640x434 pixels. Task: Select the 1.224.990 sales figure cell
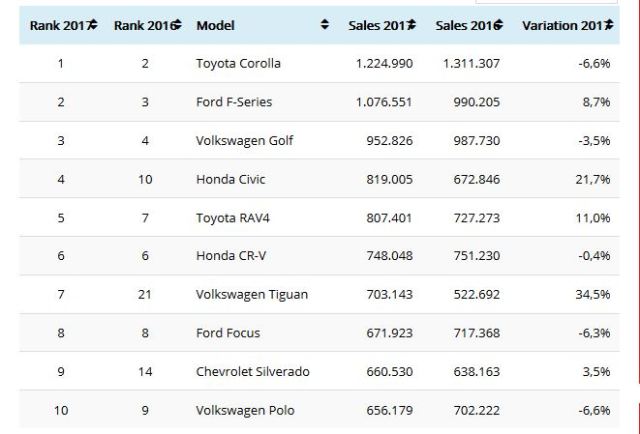(385, 63)
